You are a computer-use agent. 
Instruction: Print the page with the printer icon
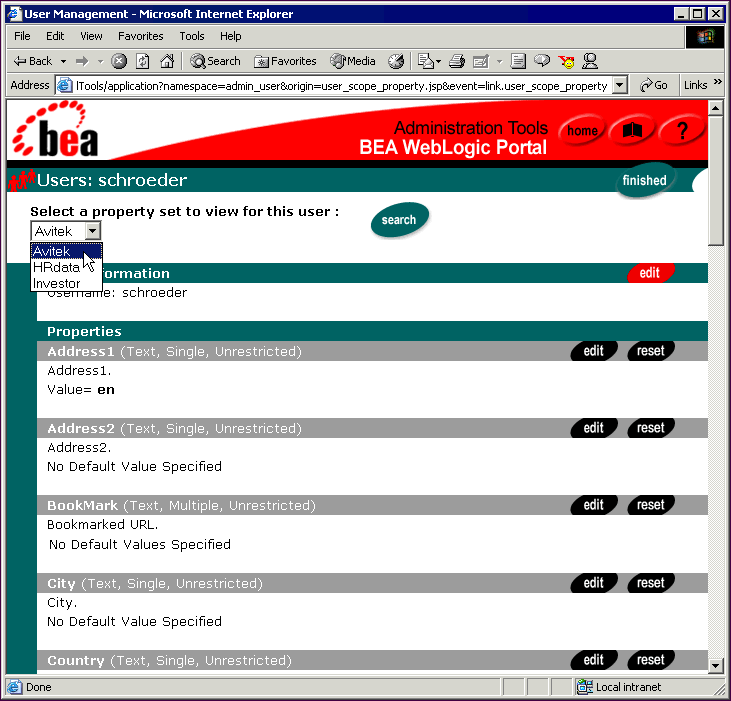click(x=457, y=61)
